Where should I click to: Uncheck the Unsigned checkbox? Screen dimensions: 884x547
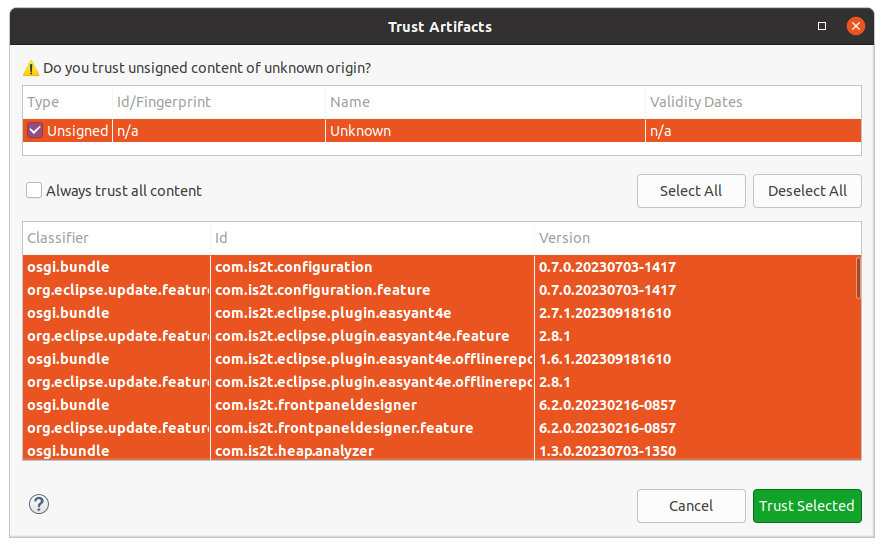[35, 130]
